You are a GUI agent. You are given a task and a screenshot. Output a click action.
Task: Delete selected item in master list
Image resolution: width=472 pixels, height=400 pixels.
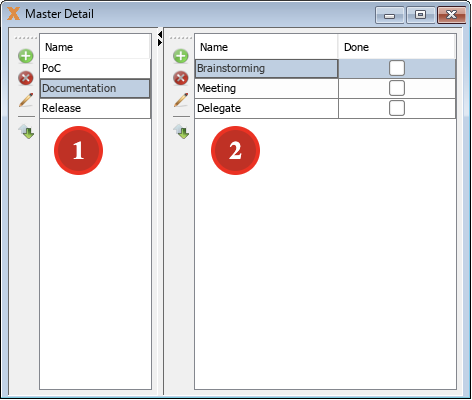coord(26,78)
